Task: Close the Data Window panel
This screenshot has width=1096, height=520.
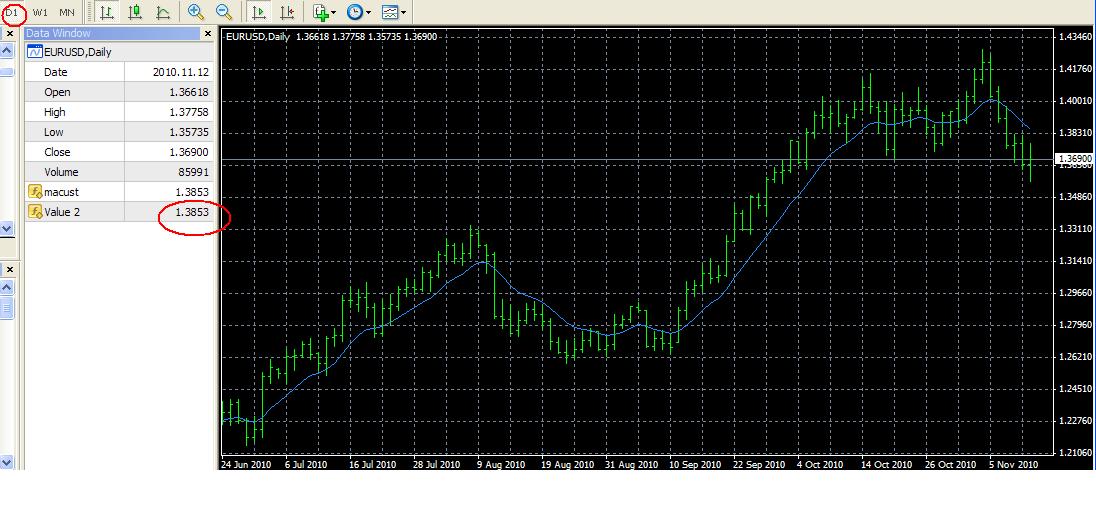Action: 208,34
